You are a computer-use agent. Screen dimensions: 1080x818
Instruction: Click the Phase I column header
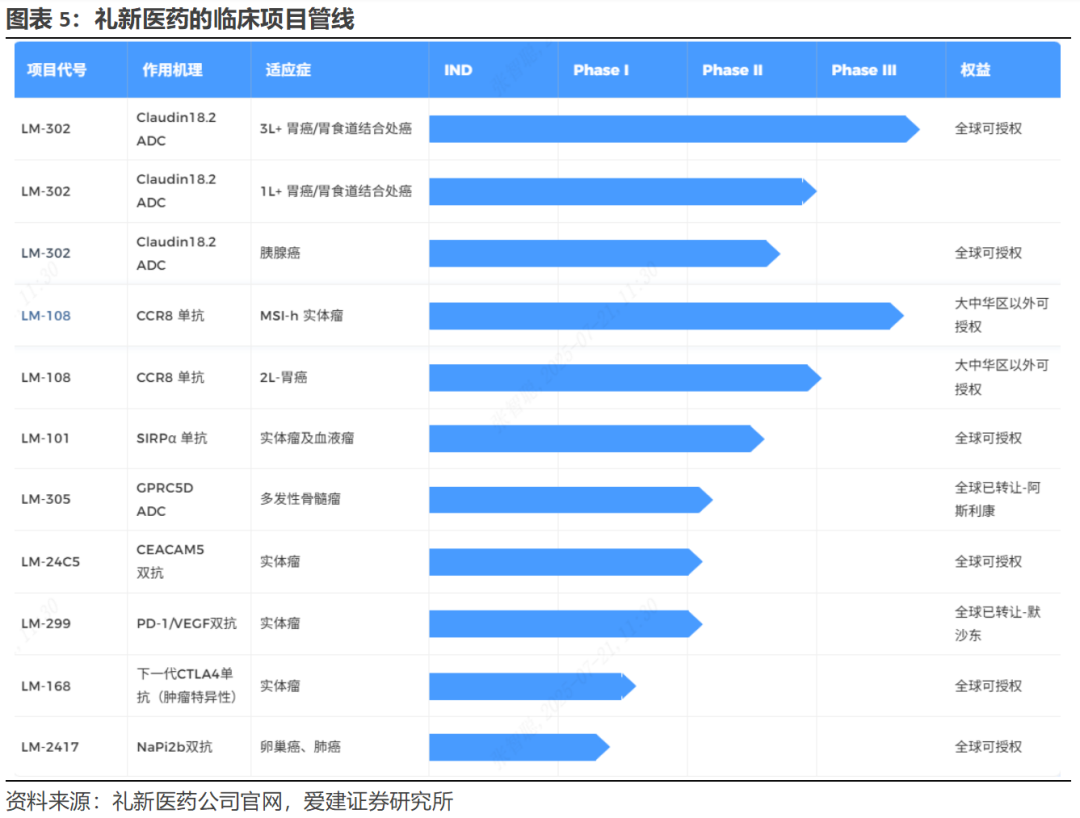(x=601, y=70)
